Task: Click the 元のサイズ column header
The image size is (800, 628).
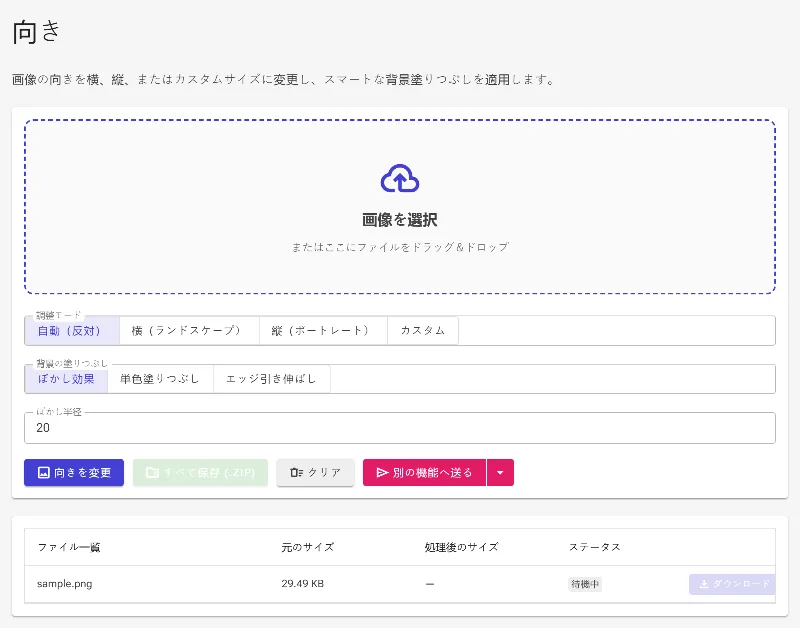Action: tap(308, 547)
